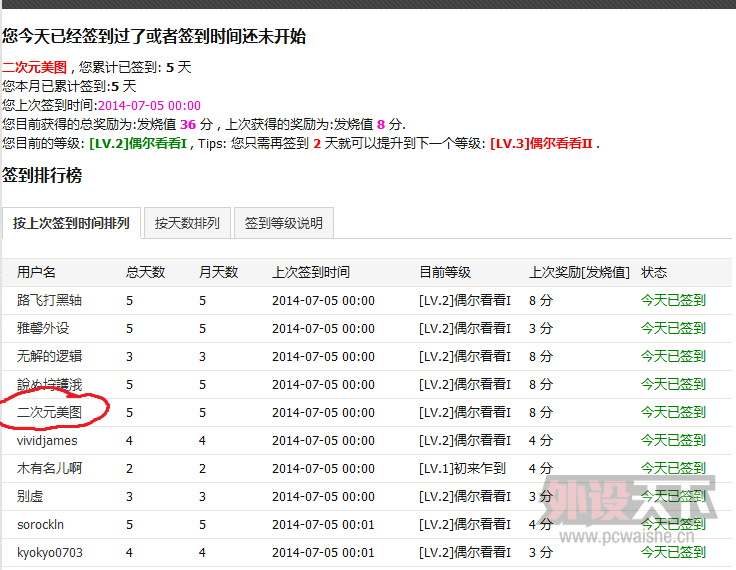736x570 pixels.
Task: Click username kyokyo0703
Action: point(49,552)
